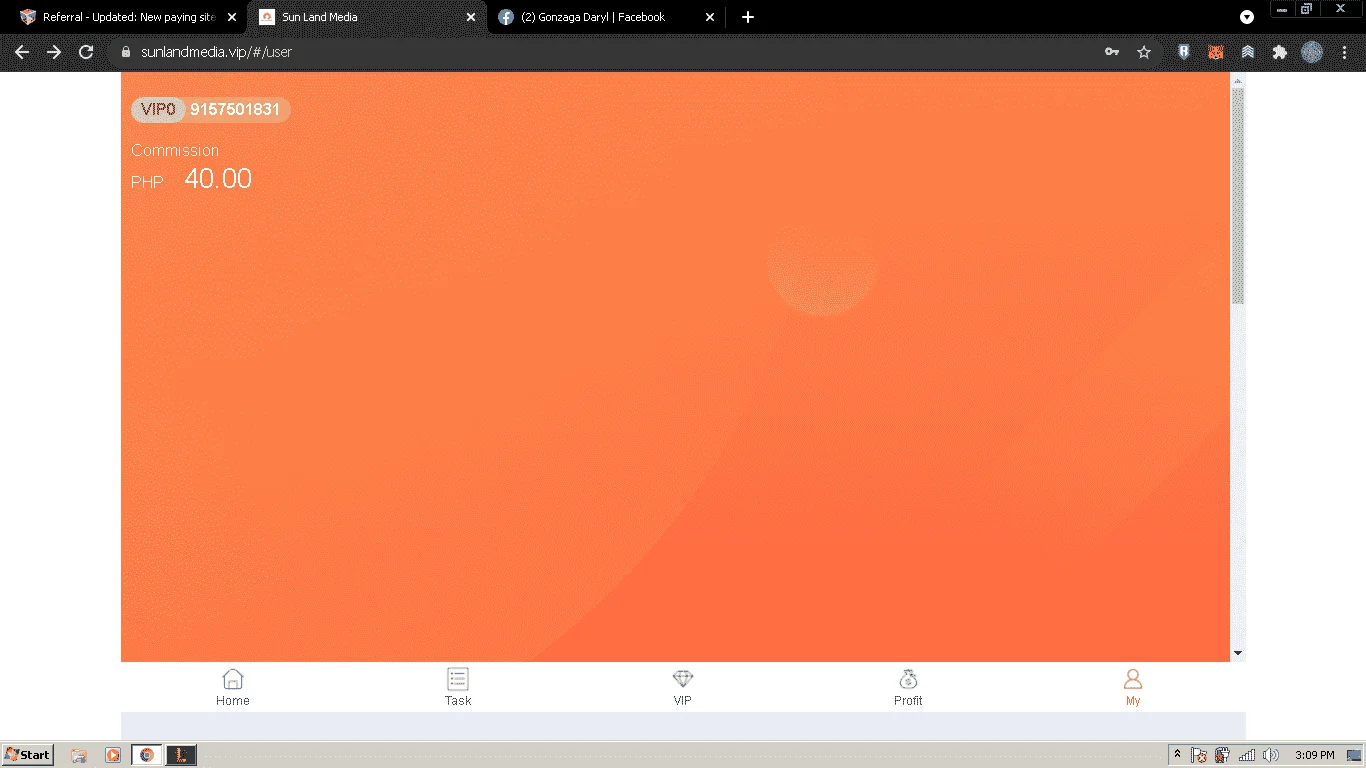Image resolution: width=1366 pixels, height=768 pixels.
Task: Open saved passwords key icon
Action: click(x=1112, y=52)
